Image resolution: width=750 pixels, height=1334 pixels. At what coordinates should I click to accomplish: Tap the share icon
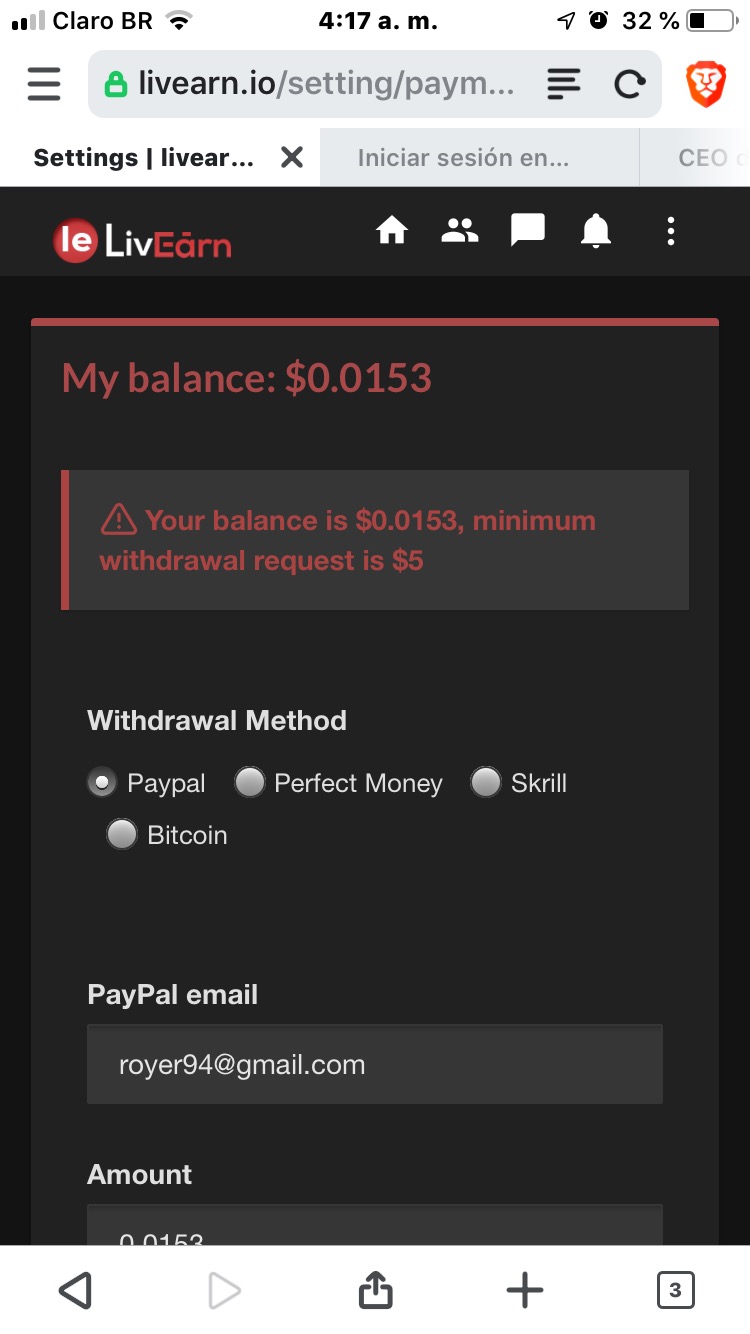(375, 1290)
